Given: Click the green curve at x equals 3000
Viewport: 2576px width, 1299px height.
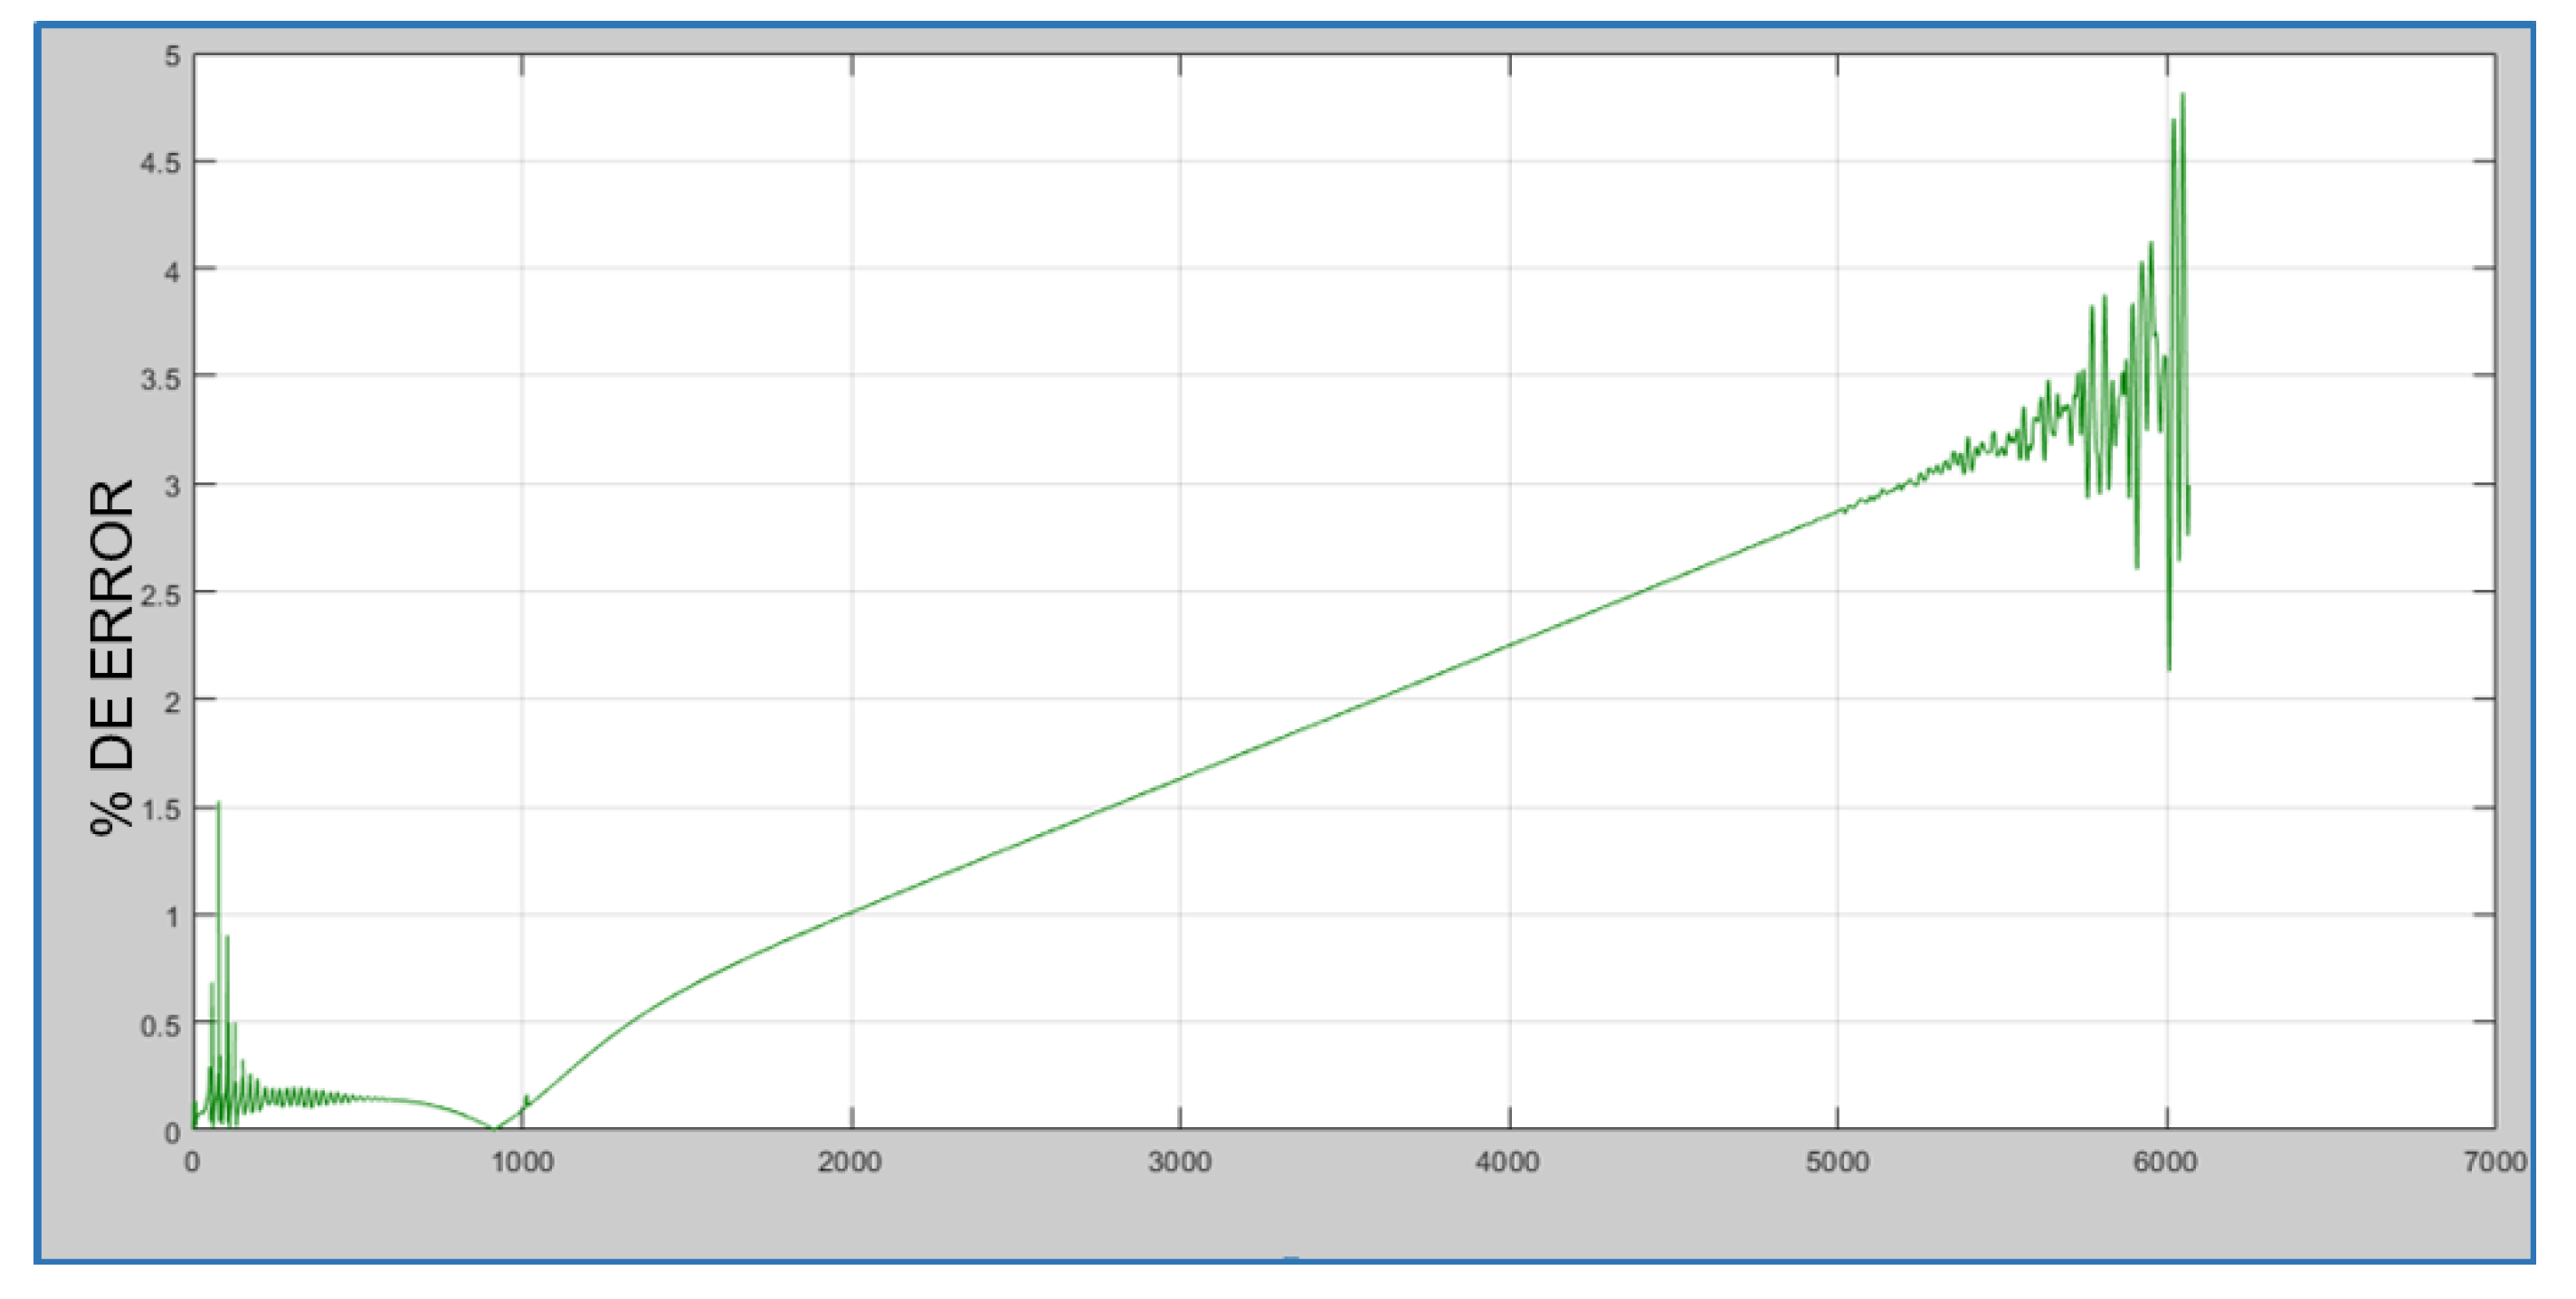Looking at the screenshot, I should 1180,778.
